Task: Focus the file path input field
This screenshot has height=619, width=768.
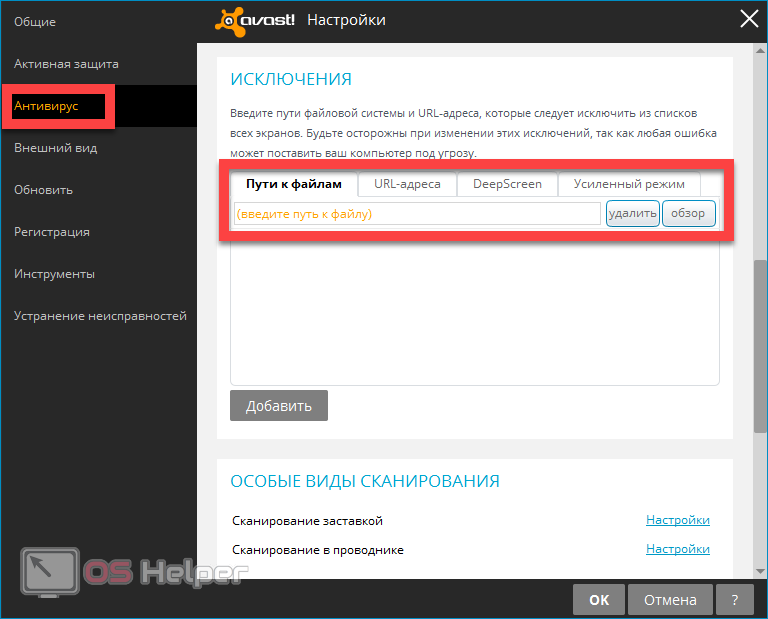Action: (417, 214)
